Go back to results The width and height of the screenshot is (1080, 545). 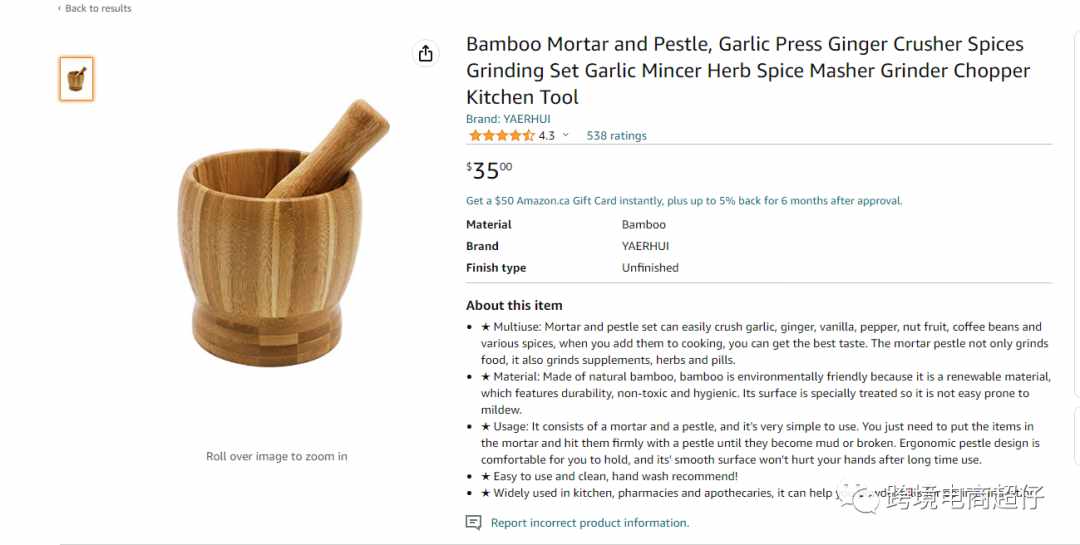click(98, 8)
